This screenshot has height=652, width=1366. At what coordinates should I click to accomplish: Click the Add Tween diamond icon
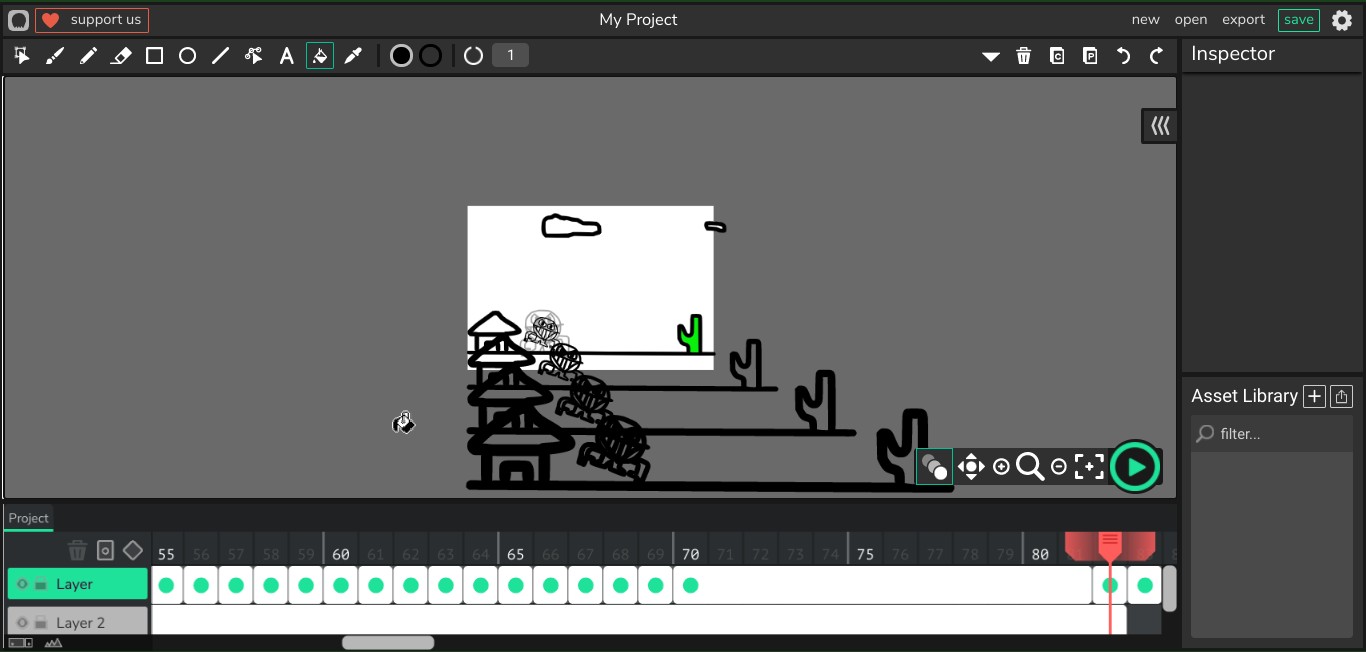coord(133,550)
